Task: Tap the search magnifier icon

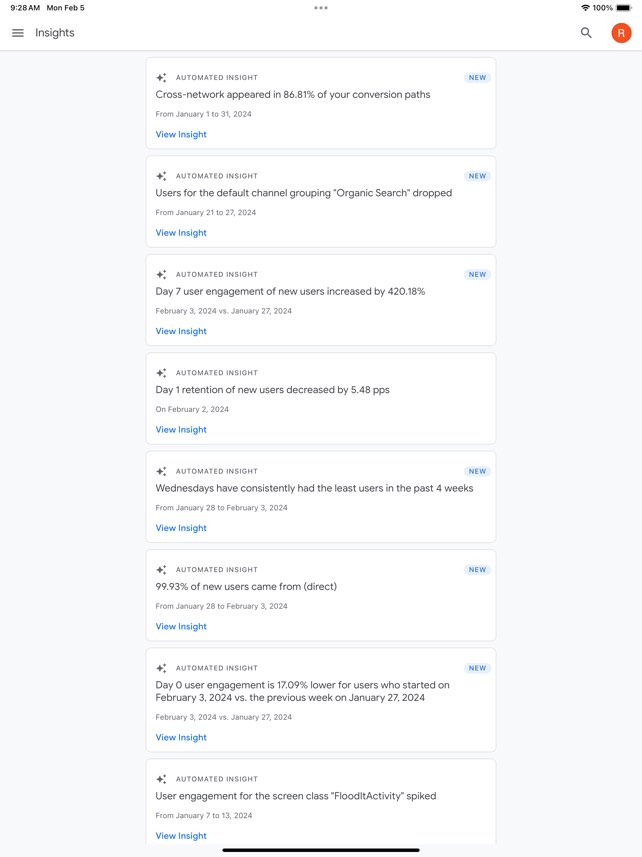Action: click(x=586, y=33)
